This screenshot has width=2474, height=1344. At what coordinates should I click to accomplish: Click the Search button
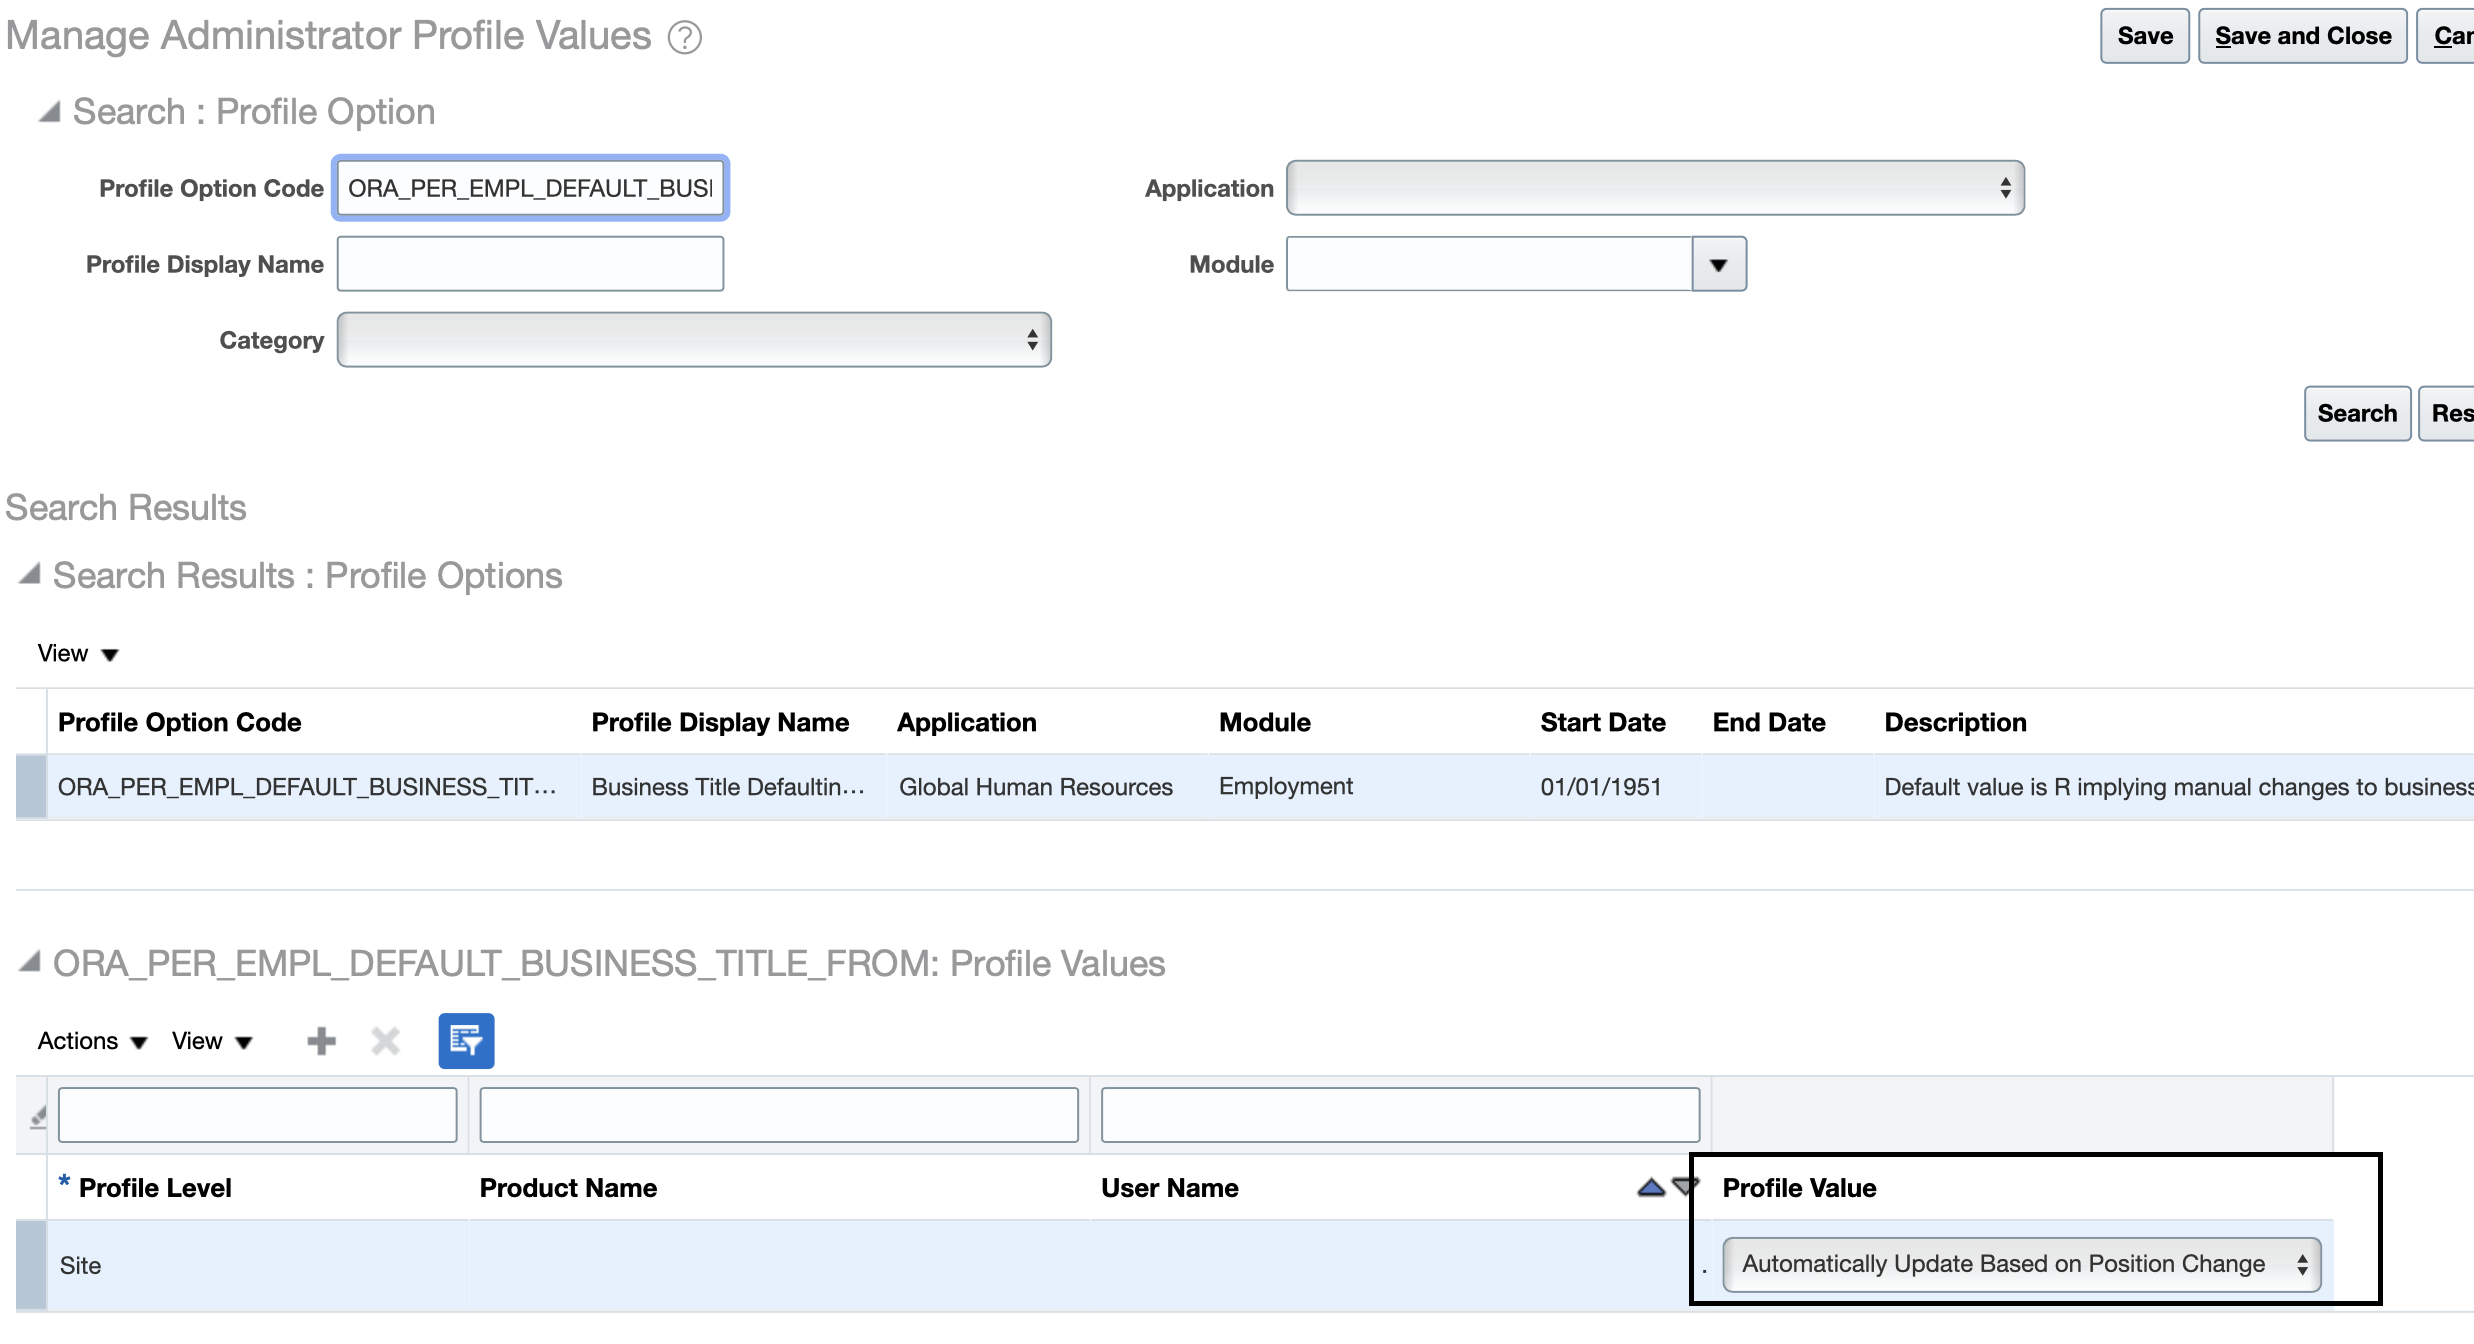(2357, 413)
